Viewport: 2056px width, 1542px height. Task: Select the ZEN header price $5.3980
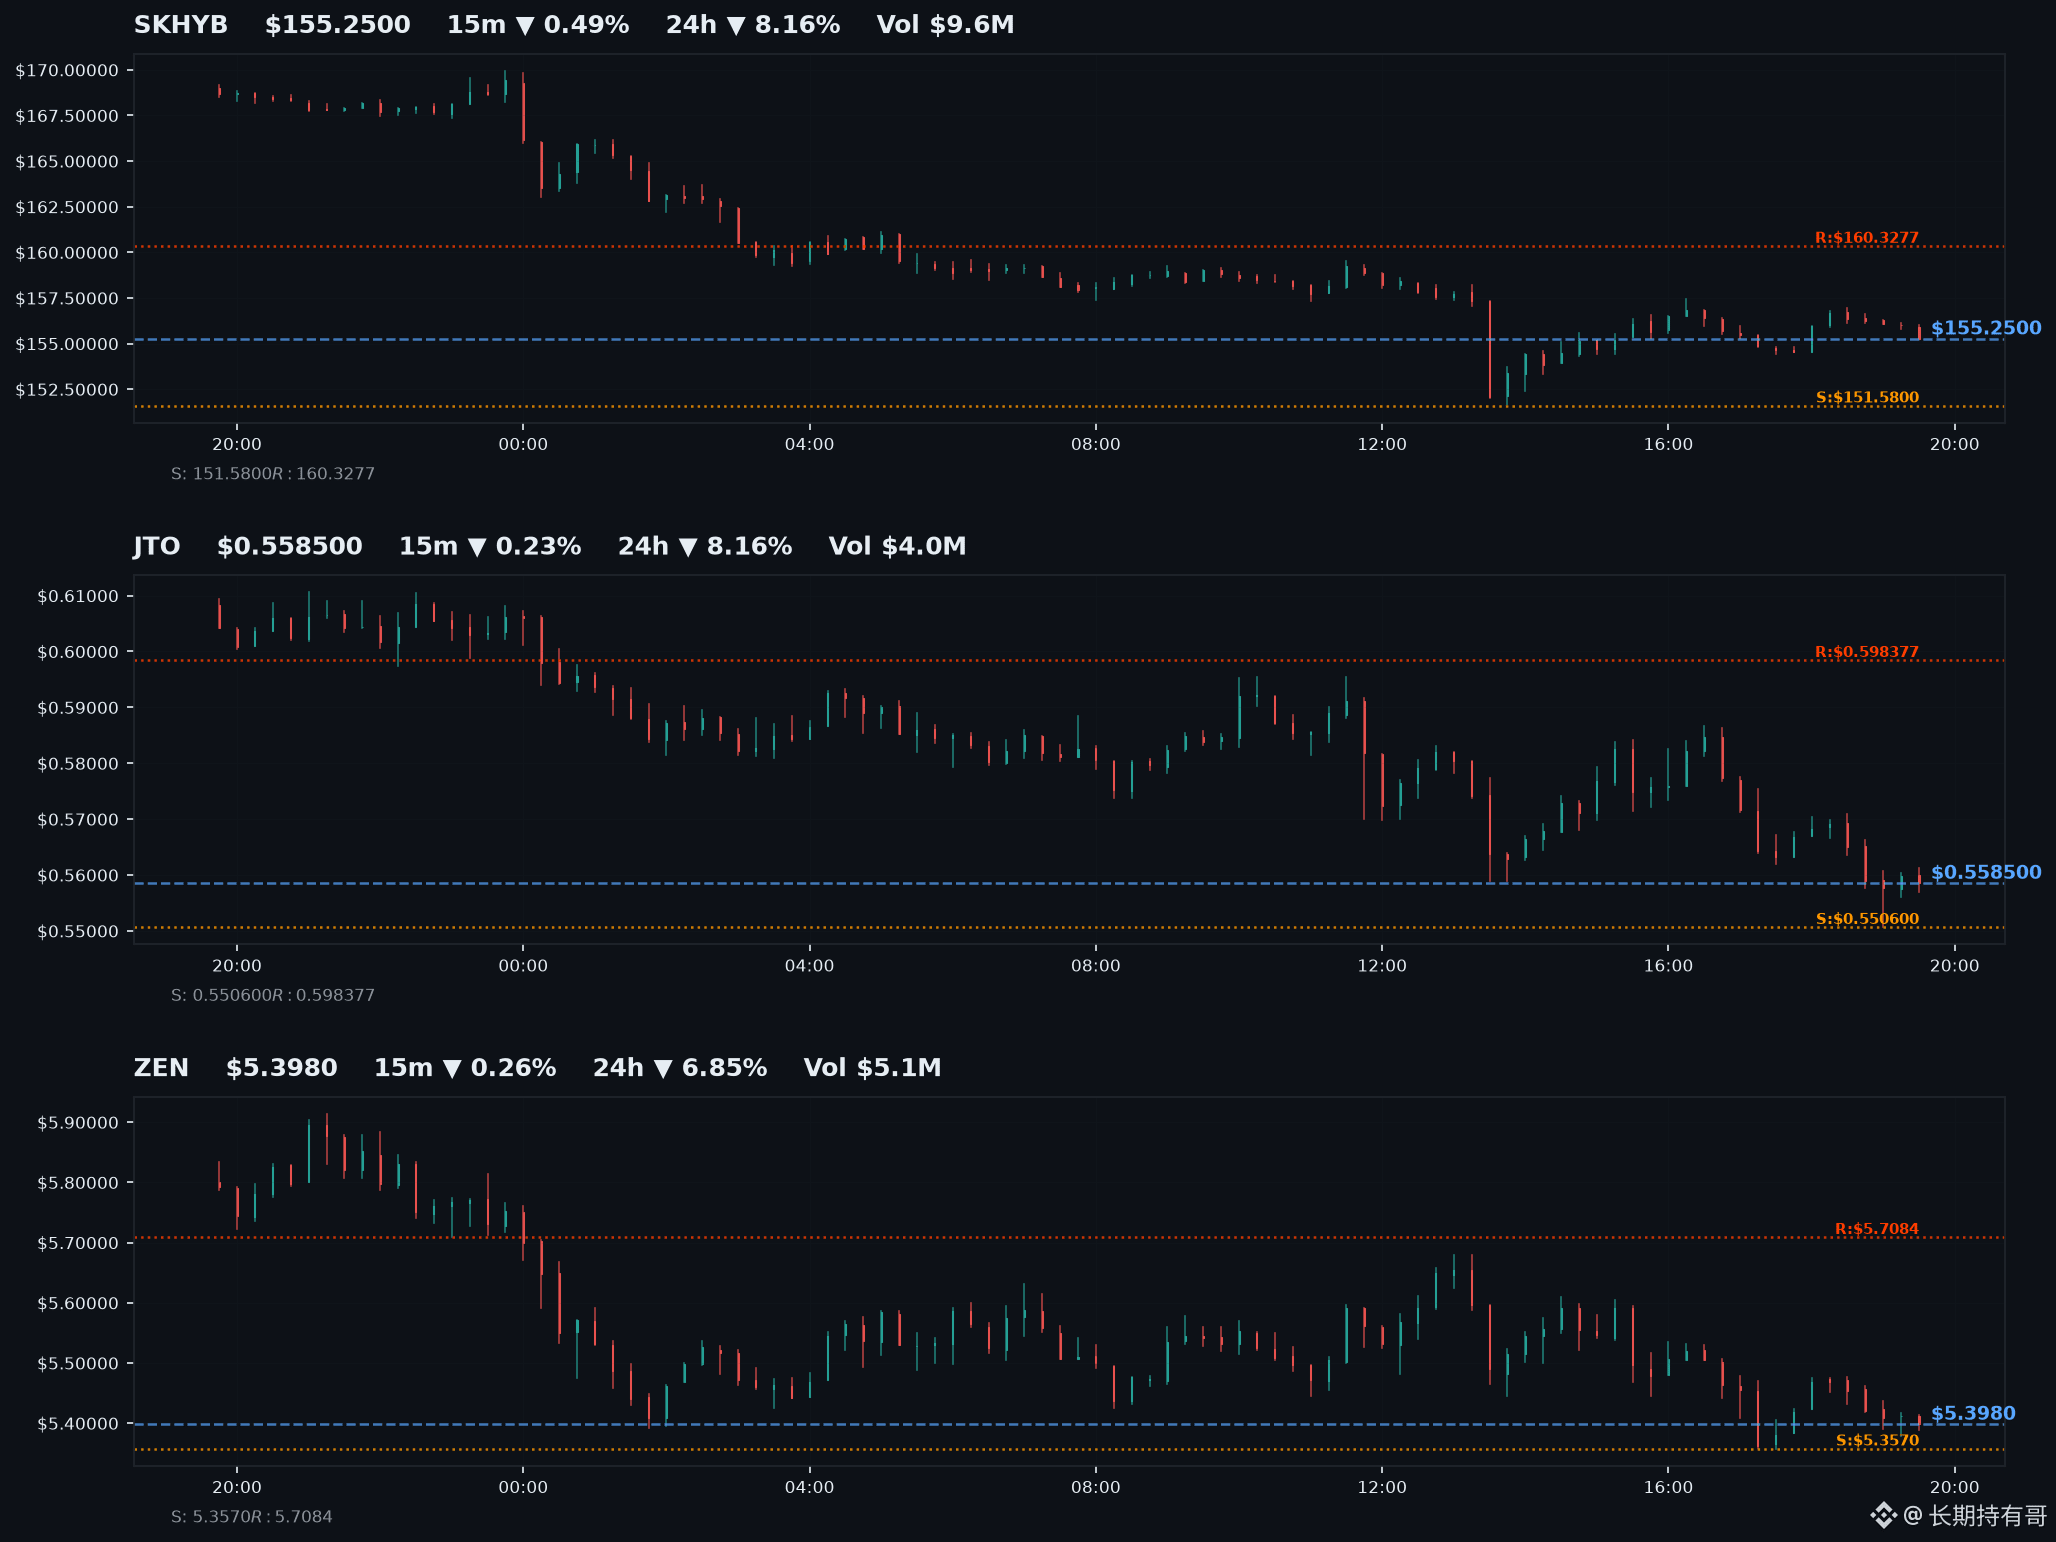click(x=282, y=1068)
